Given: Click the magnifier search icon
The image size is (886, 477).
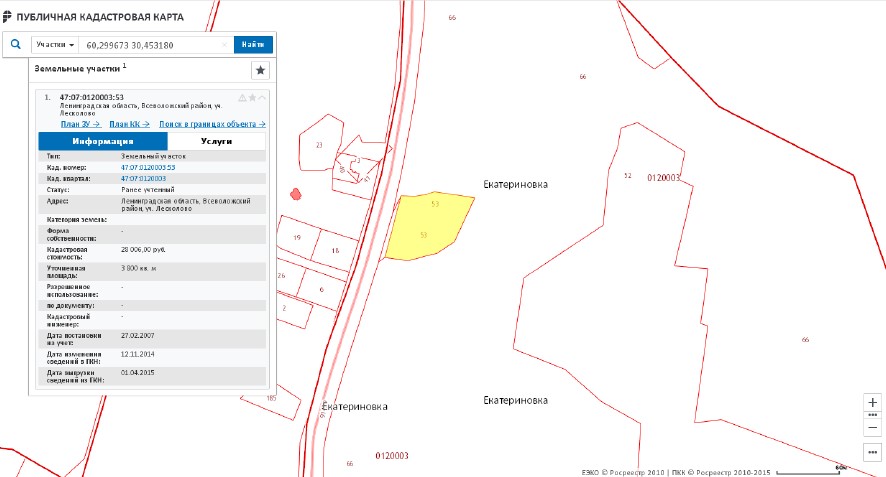Looking at the screenshot, I should 16,44.
